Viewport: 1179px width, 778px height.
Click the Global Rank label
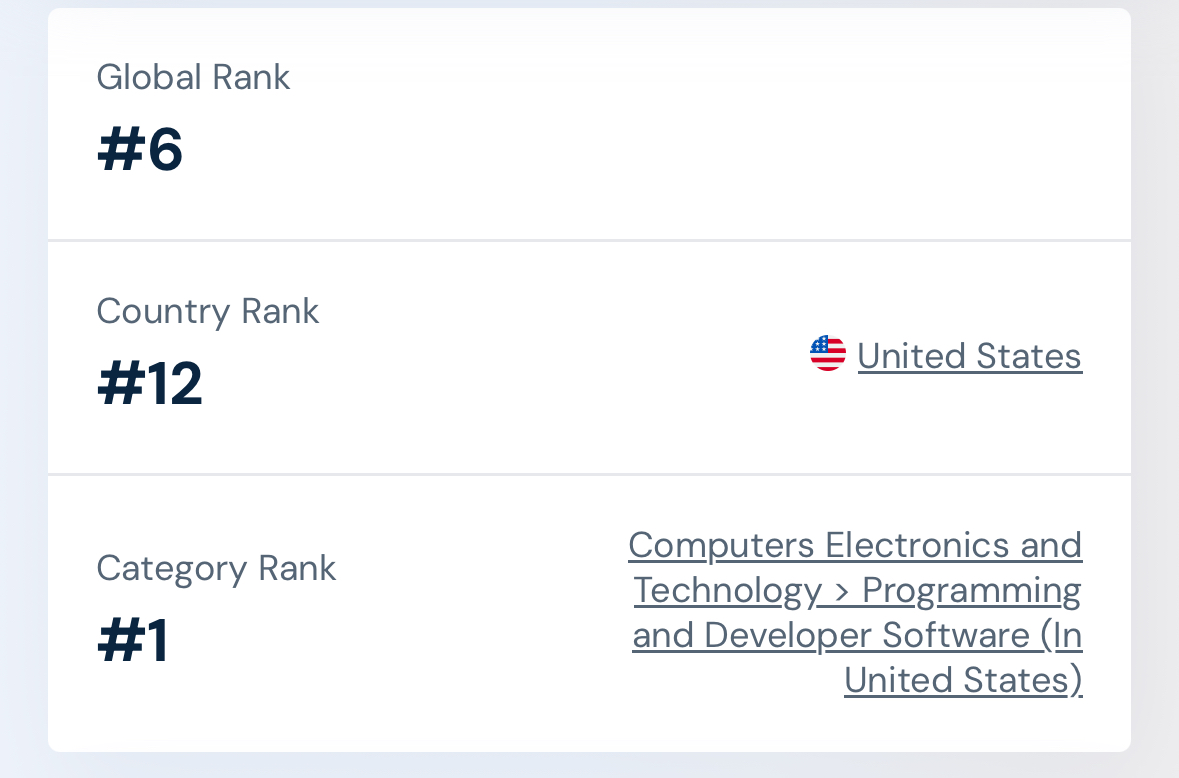(193, 77)
